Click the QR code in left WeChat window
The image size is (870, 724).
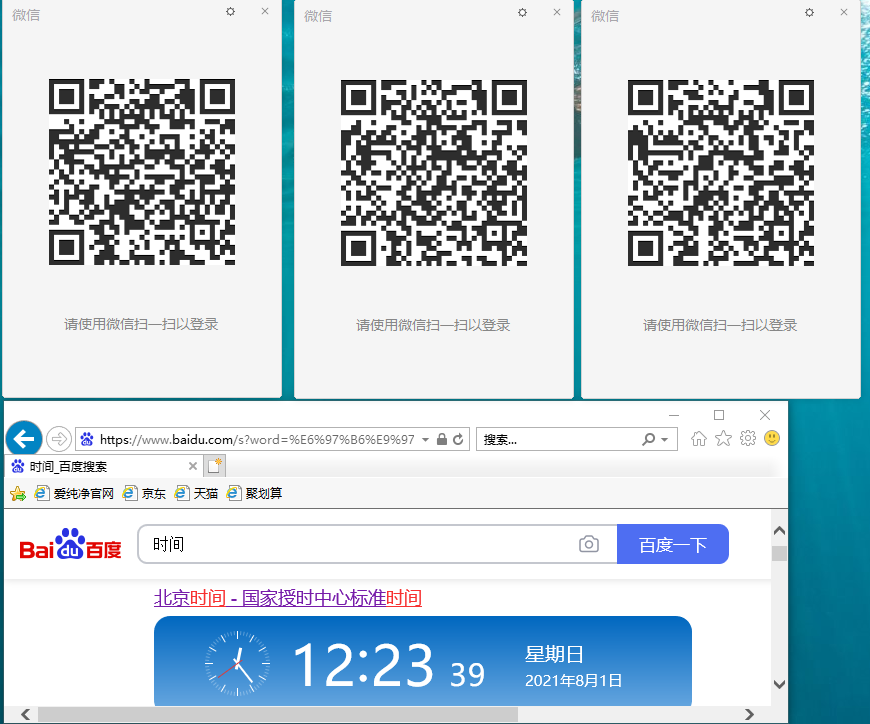pyautogui.click(x=142, y=172)
